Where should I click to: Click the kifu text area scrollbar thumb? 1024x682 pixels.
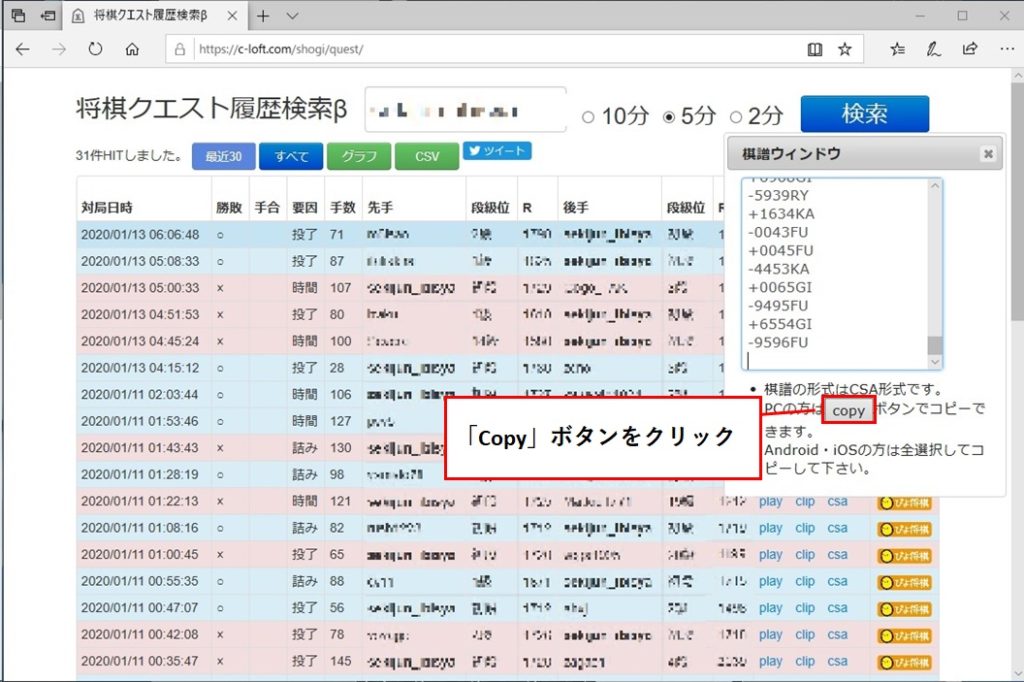click(935, 345)
